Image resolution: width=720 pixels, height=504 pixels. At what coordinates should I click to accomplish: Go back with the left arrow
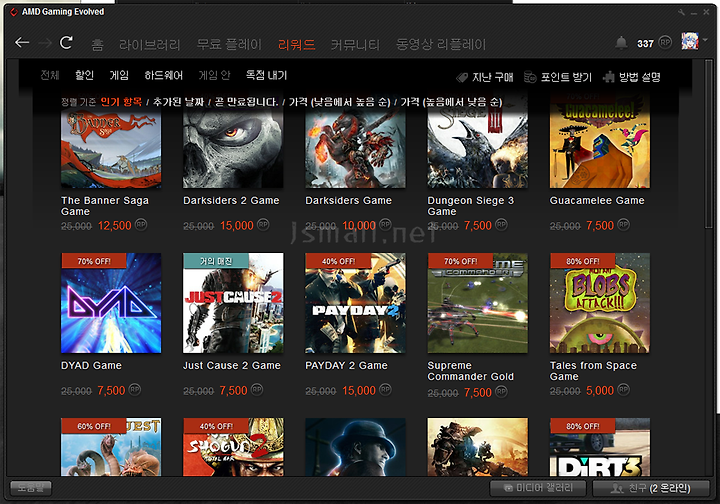pyautogui.click(x=22, y=43)
